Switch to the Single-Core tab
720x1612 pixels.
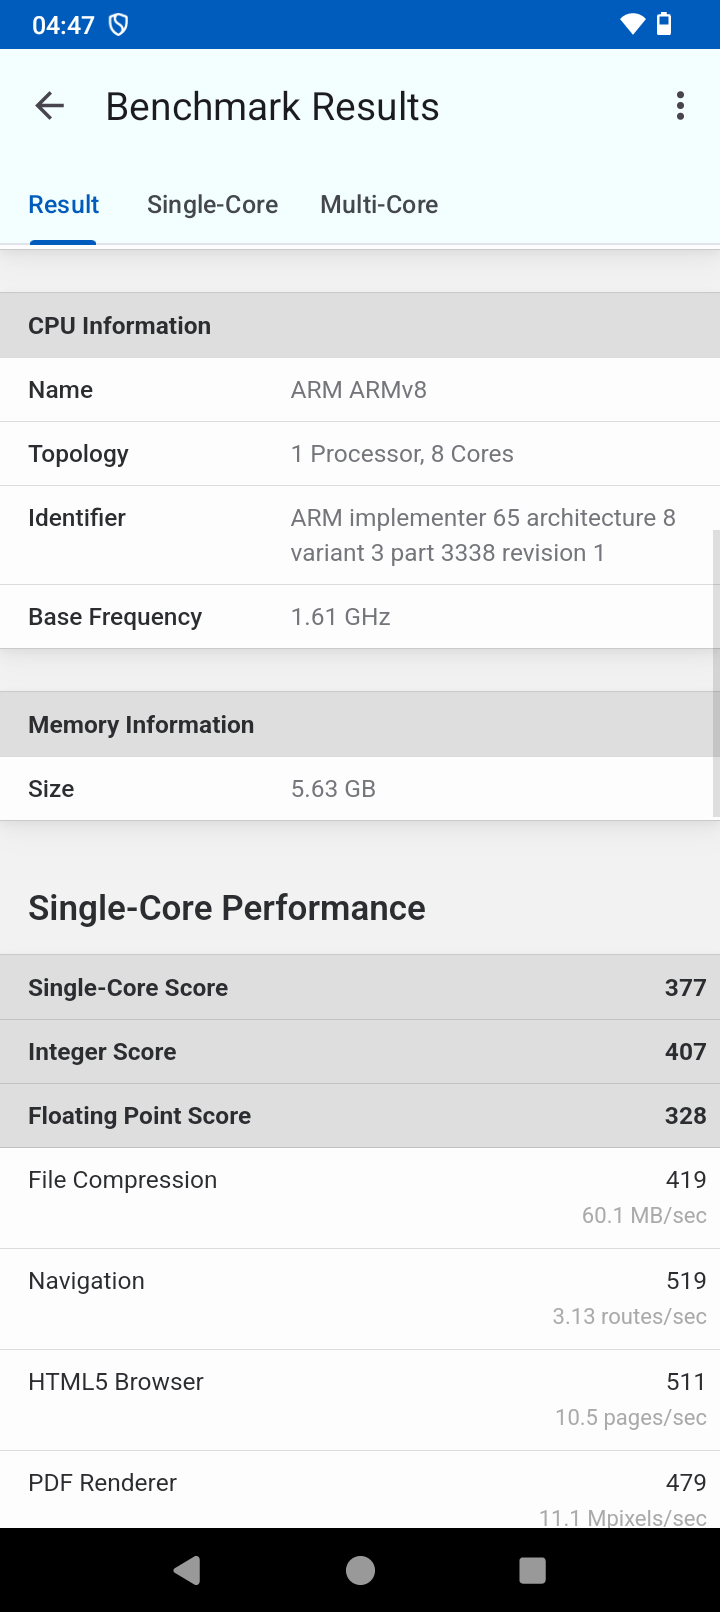pyautogui.click(x=212, y=205)
